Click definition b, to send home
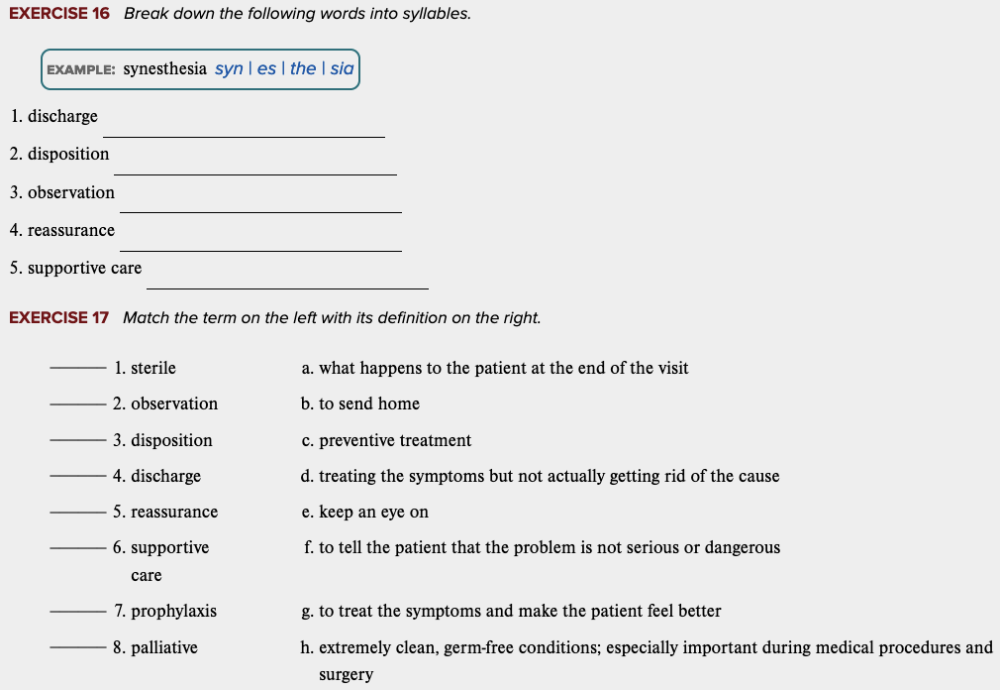This screenshot has height=690, width=1000. pos(361,404)
